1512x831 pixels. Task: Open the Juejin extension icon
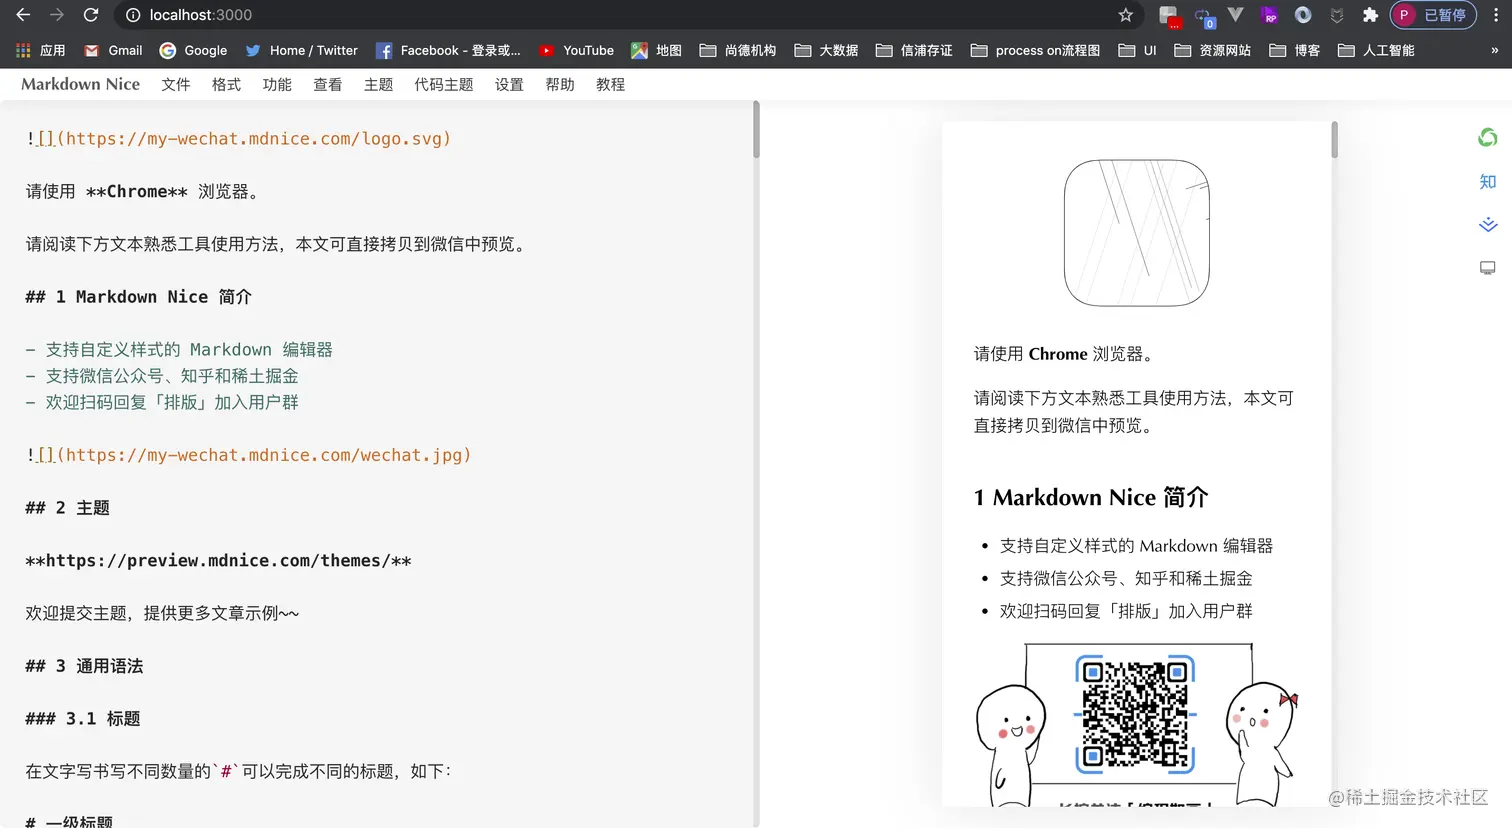click(x=1337, y=15)
